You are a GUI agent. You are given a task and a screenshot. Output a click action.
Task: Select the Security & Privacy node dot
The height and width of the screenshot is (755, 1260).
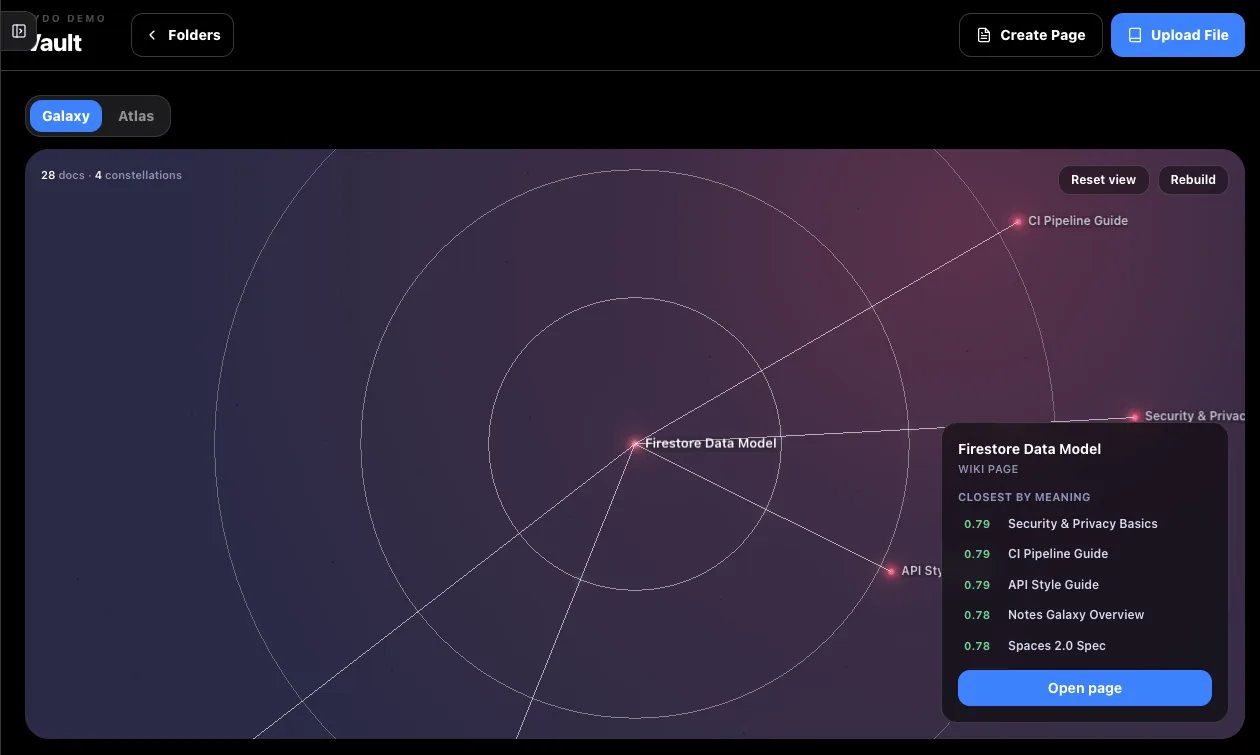click(1134, 416)
